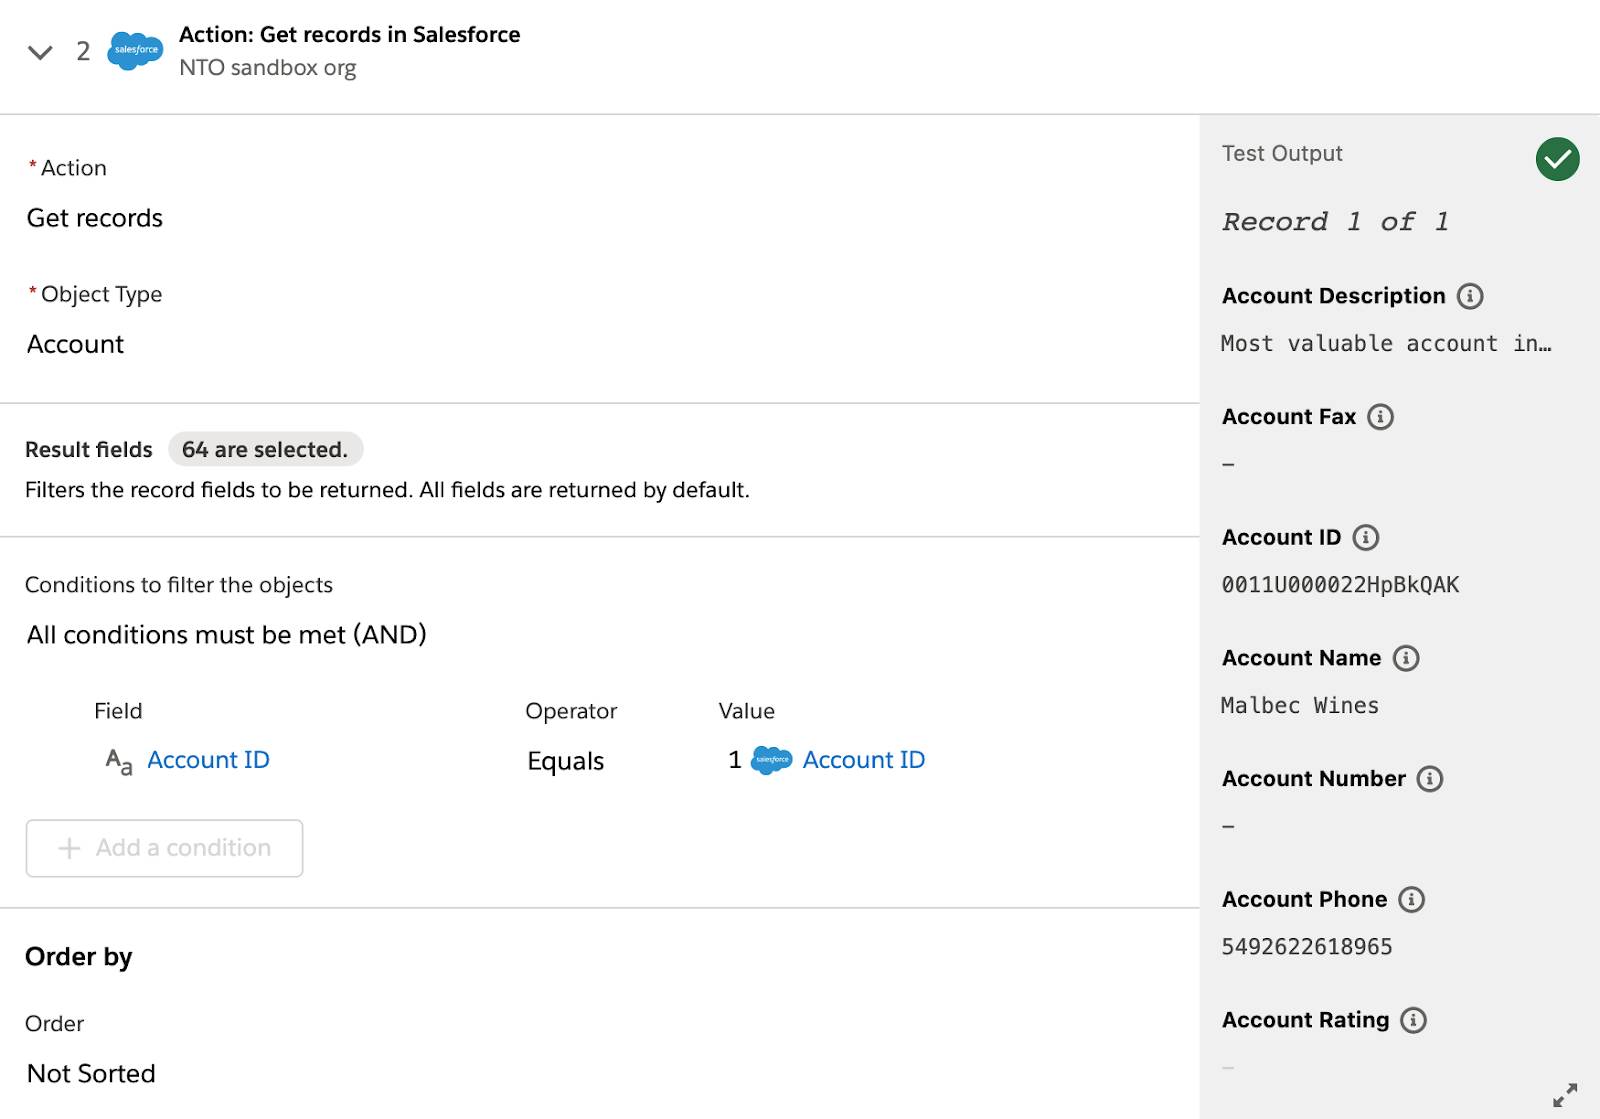Screen dimensions: 1600x1119
Task: Show info for Account Description field
Action: coord(1469,296)
